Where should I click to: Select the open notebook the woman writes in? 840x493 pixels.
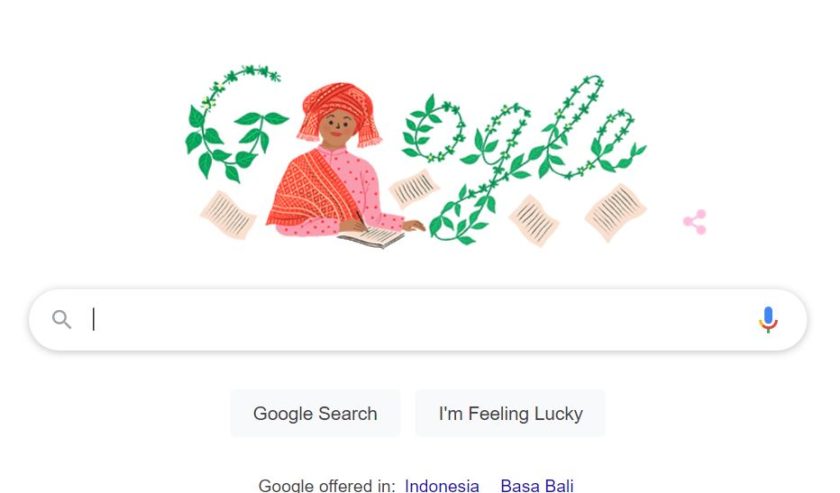tap(371, 236)
